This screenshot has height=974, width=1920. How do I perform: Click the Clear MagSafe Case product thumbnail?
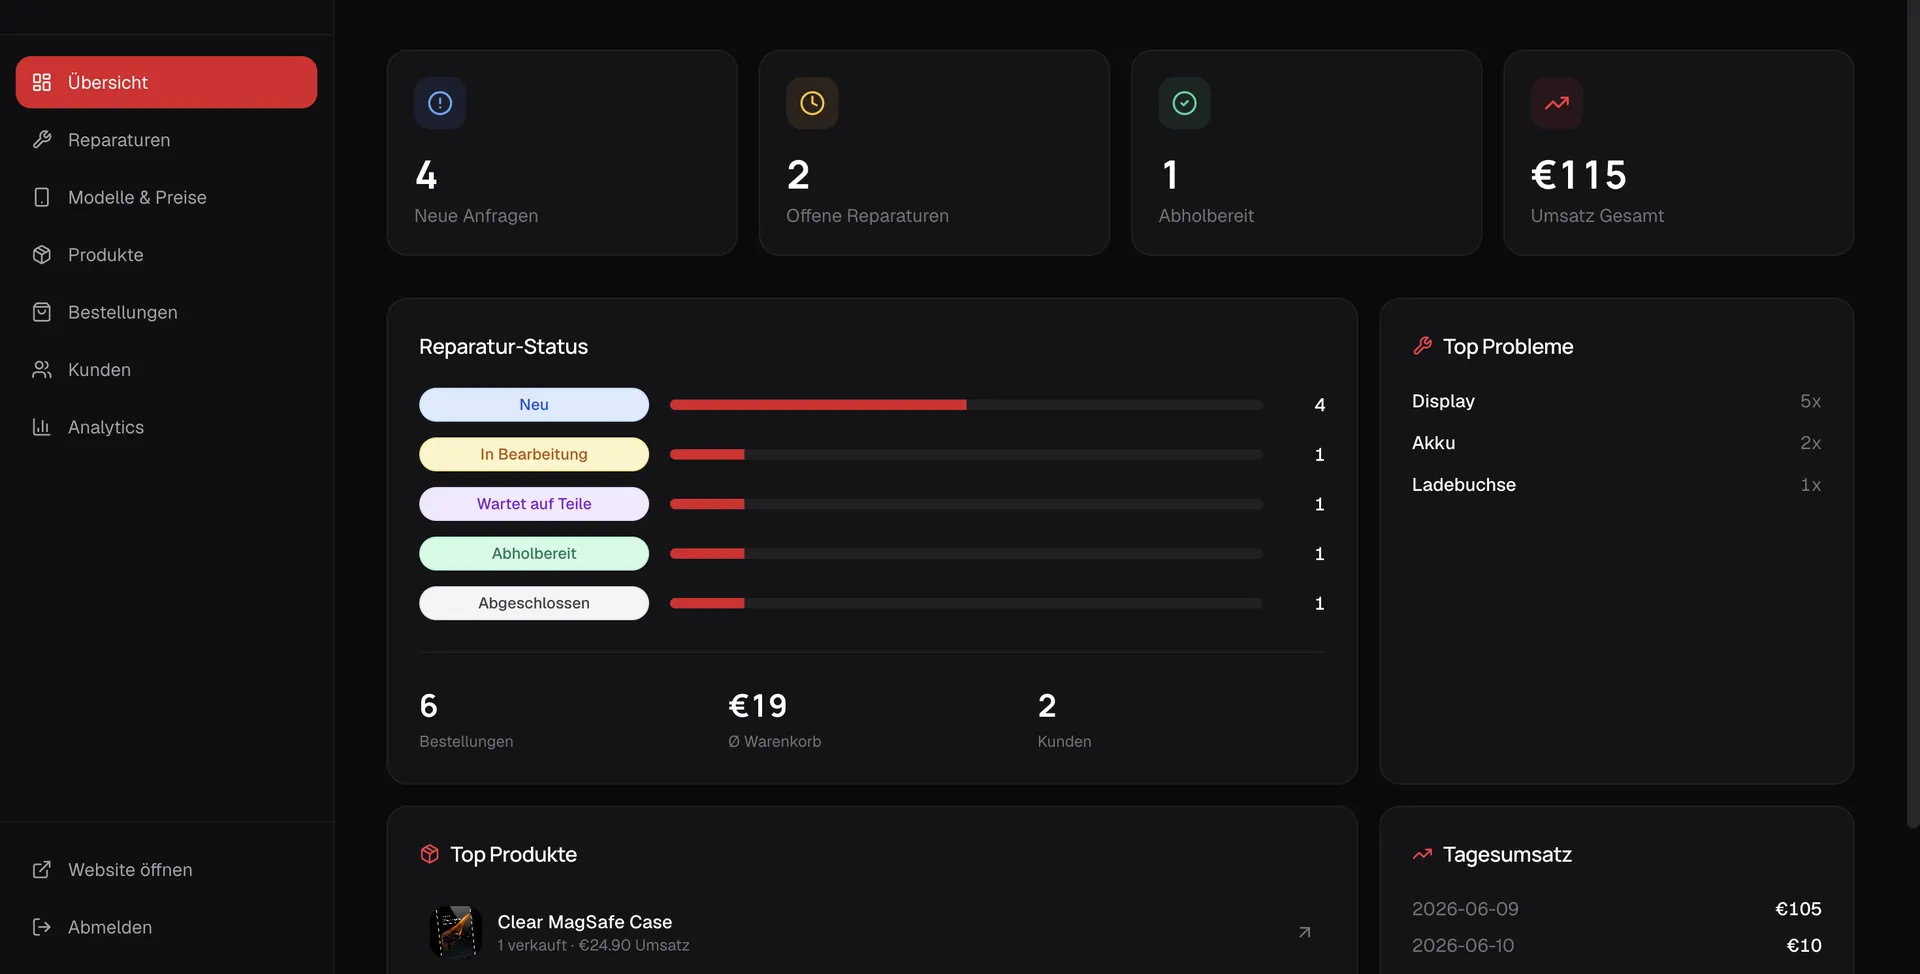click(x=455, y=932)
